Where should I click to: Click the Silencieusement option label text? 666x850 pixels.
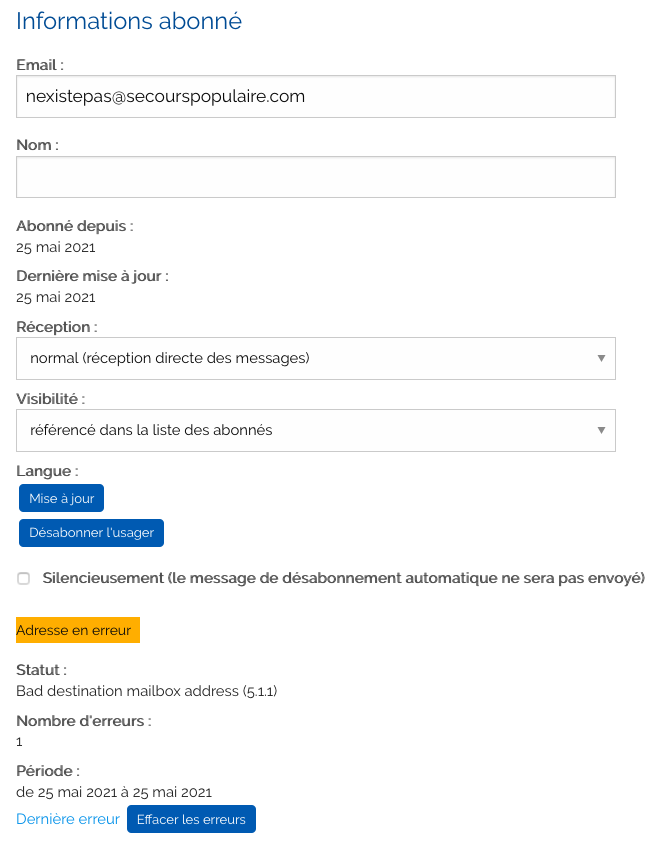[343, 578]
